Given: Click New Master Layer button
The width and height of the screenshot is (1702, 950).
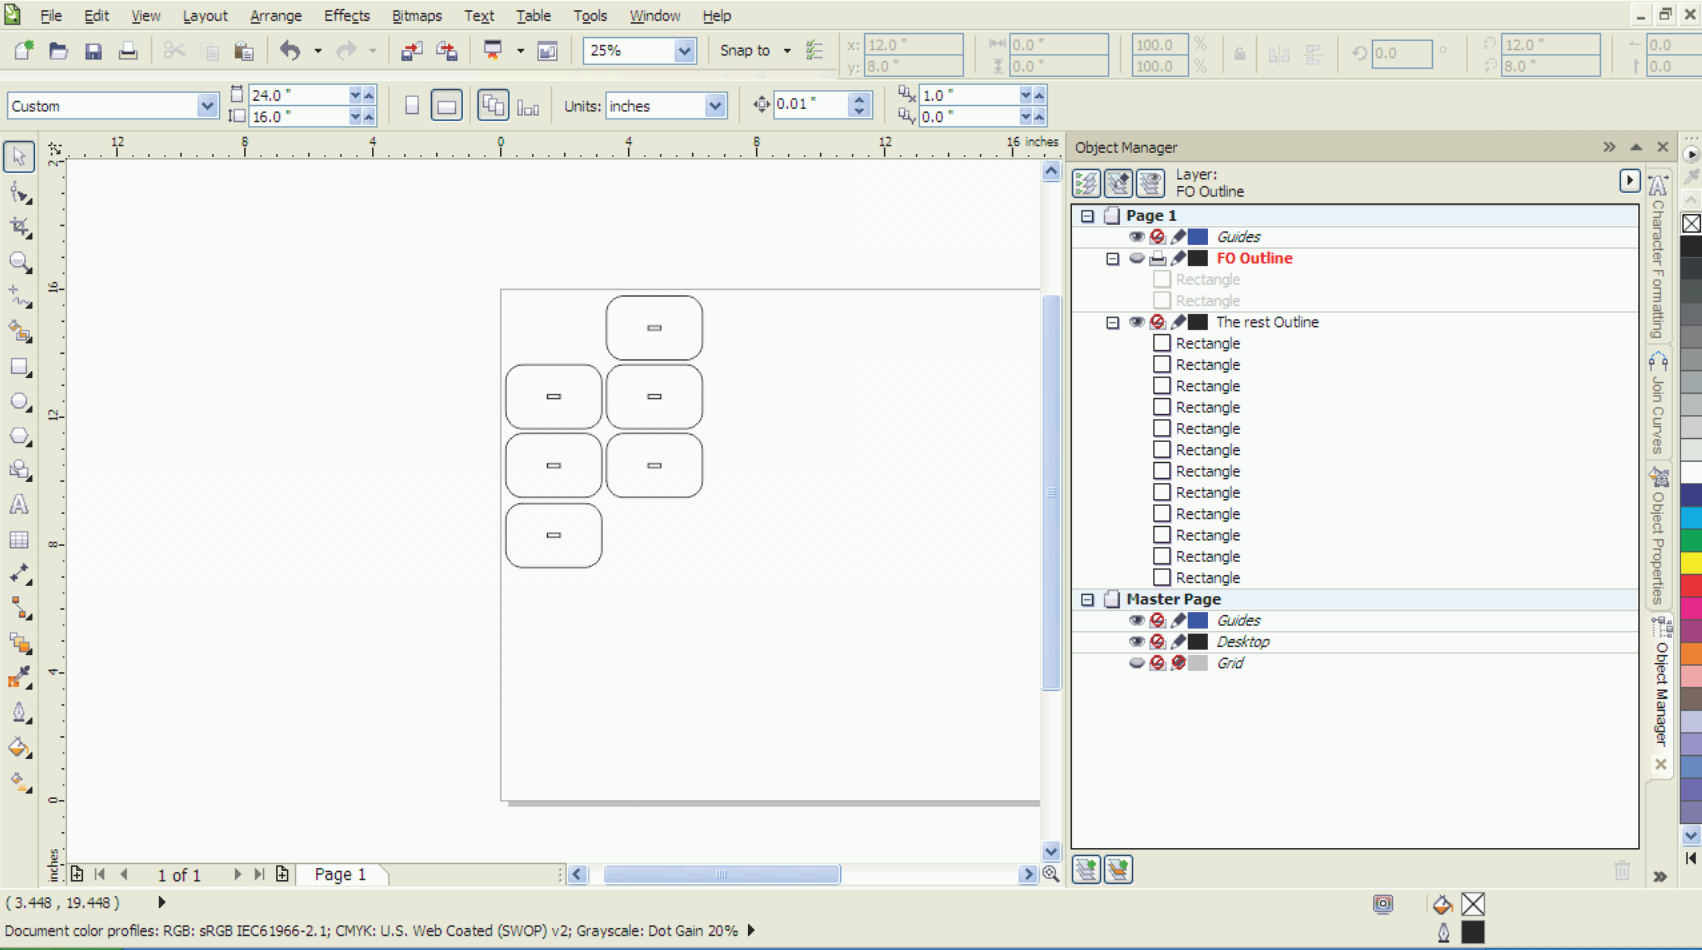Looking at the screenshot, I should click(1118, 870).
